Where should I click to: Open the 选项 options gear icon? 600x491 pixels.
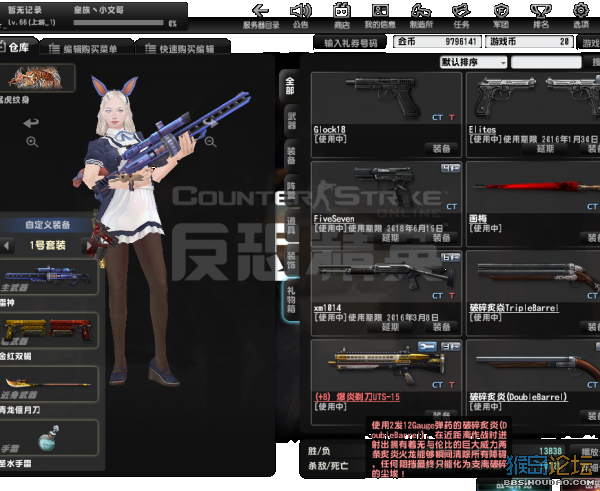tap(581, 10)
